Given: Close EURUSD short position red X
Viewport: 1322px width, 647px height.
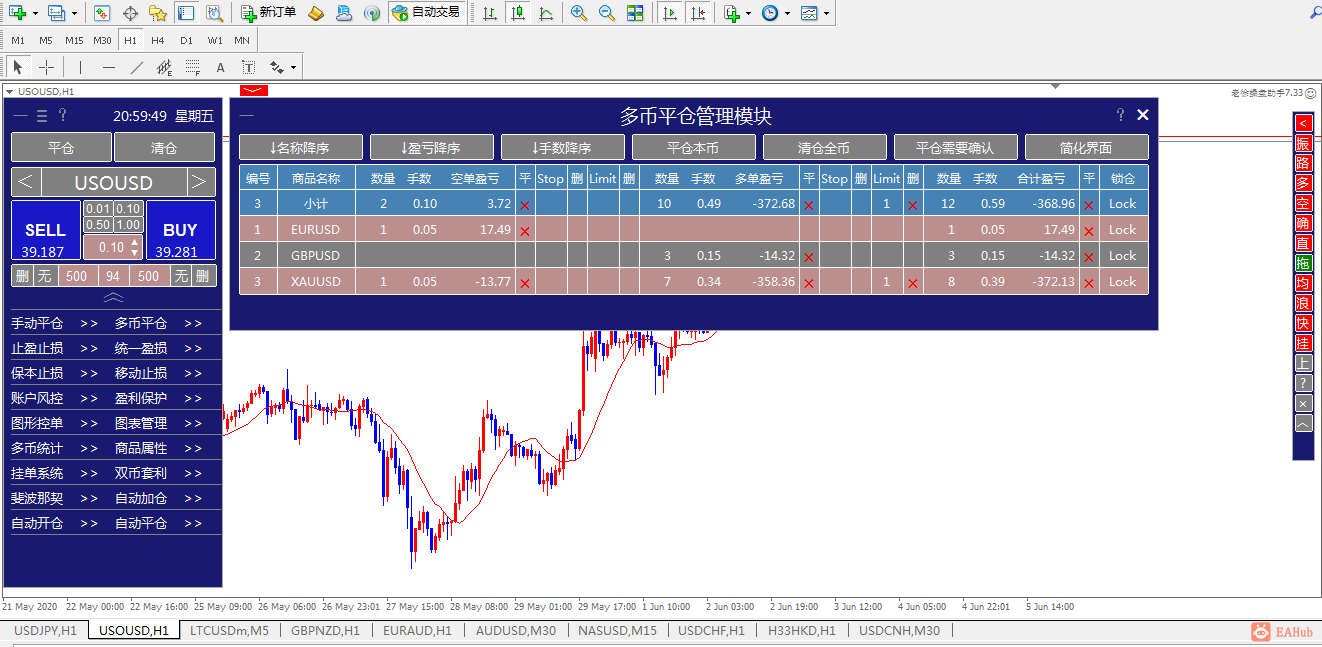Looking at the screenshot, I should 525,231.
